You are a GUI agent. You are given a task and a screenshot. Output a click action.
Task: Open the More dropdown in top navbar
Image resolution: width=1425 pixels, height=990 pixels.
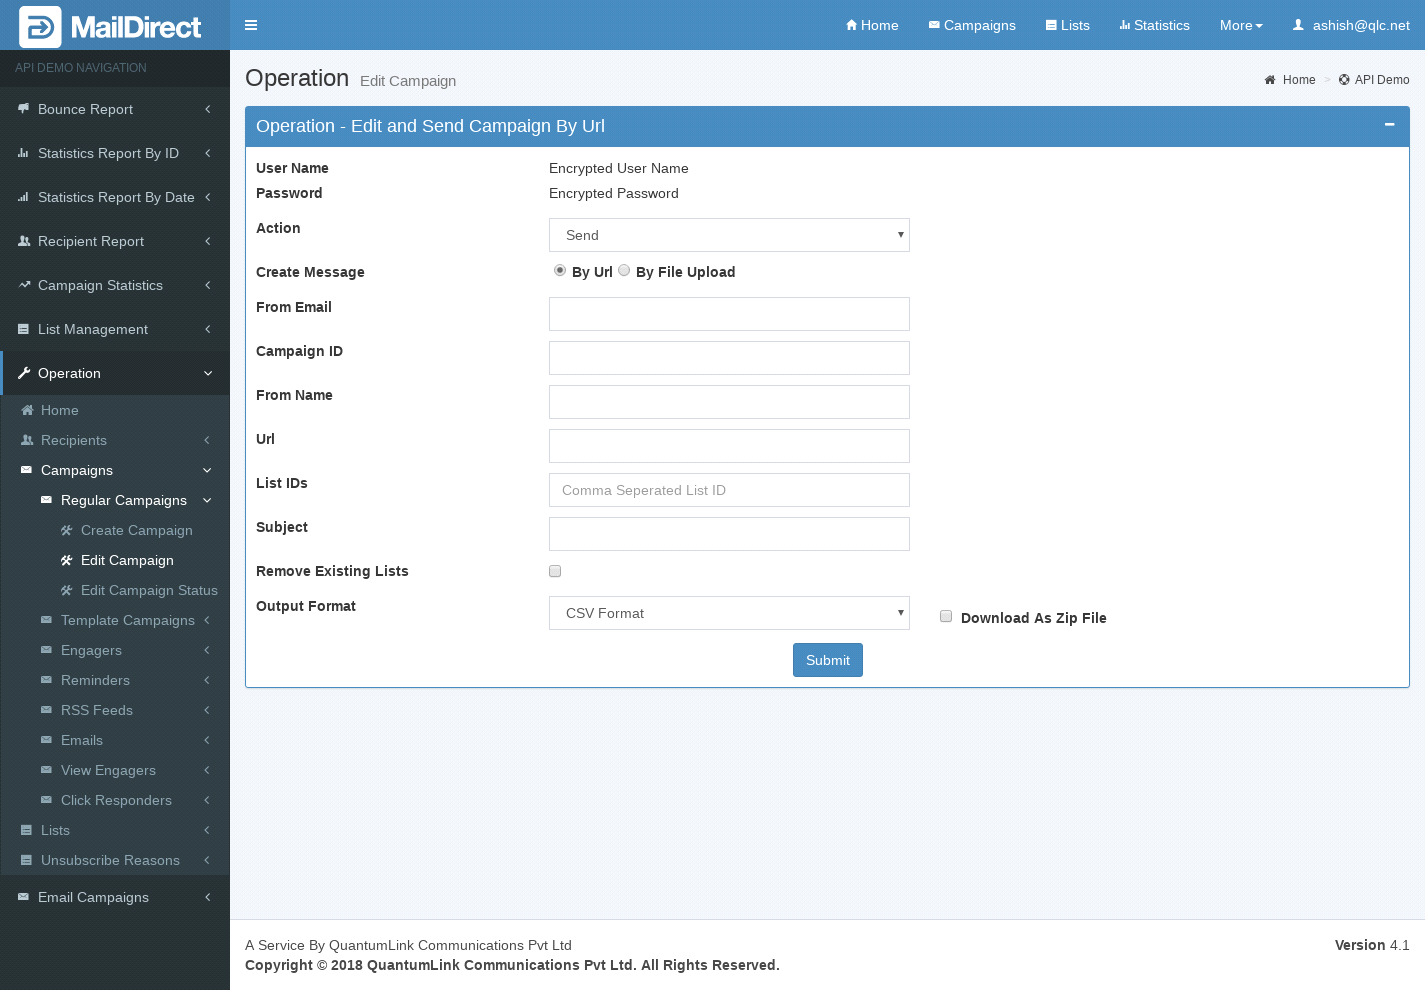(x=1240, y=25)
